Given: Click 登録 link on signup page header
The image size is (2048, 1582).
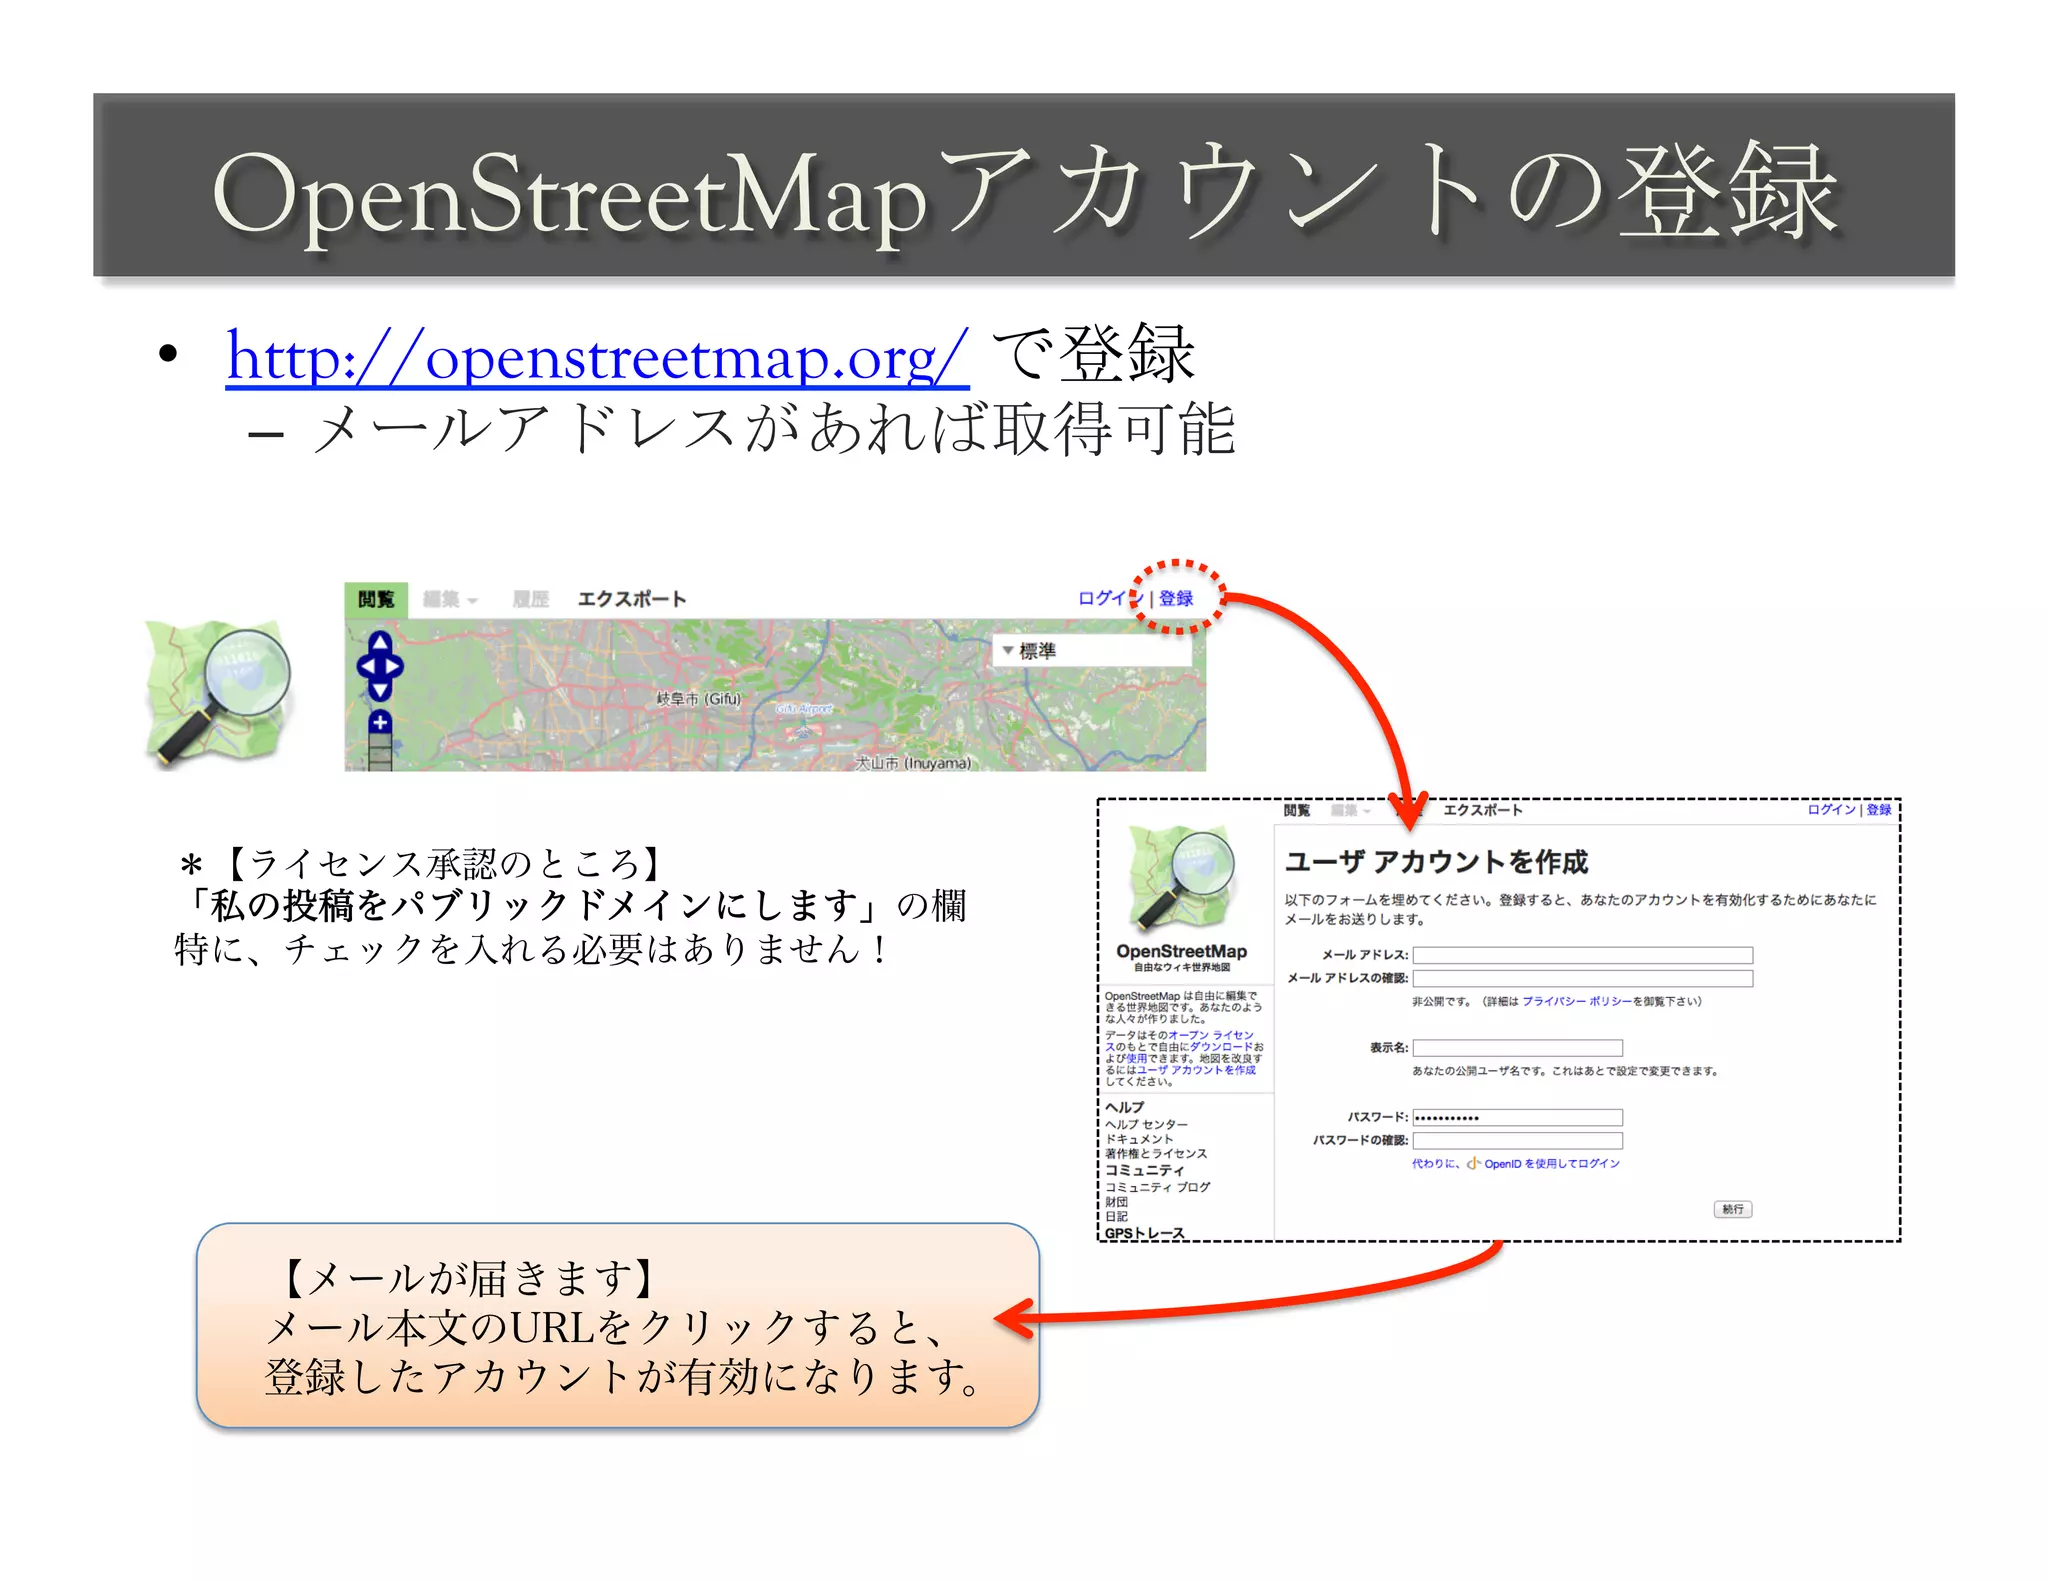Looking at the screenshot, I should point(1879,810).
